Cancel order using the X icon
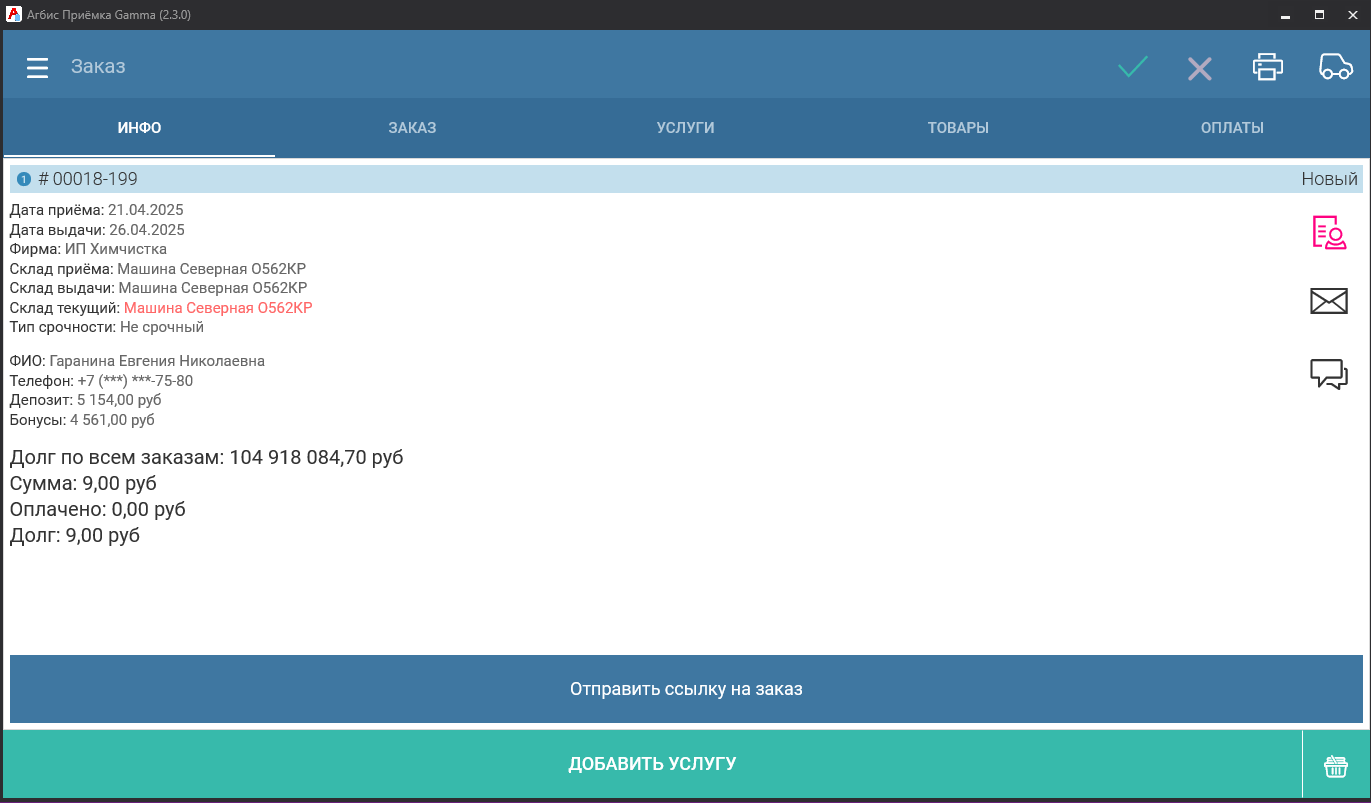 click(1199, 69)
